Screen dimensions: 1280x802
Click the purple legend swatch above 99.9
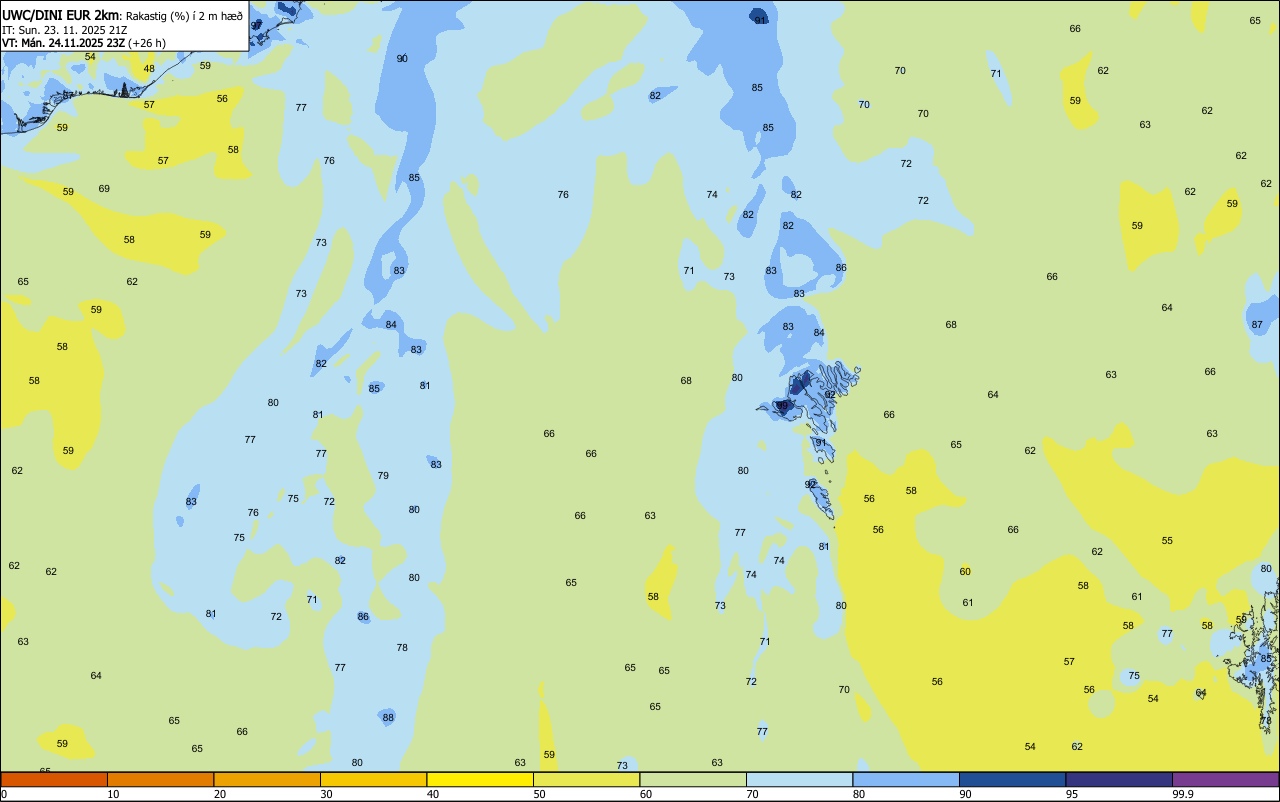[x=1225, y=779]
